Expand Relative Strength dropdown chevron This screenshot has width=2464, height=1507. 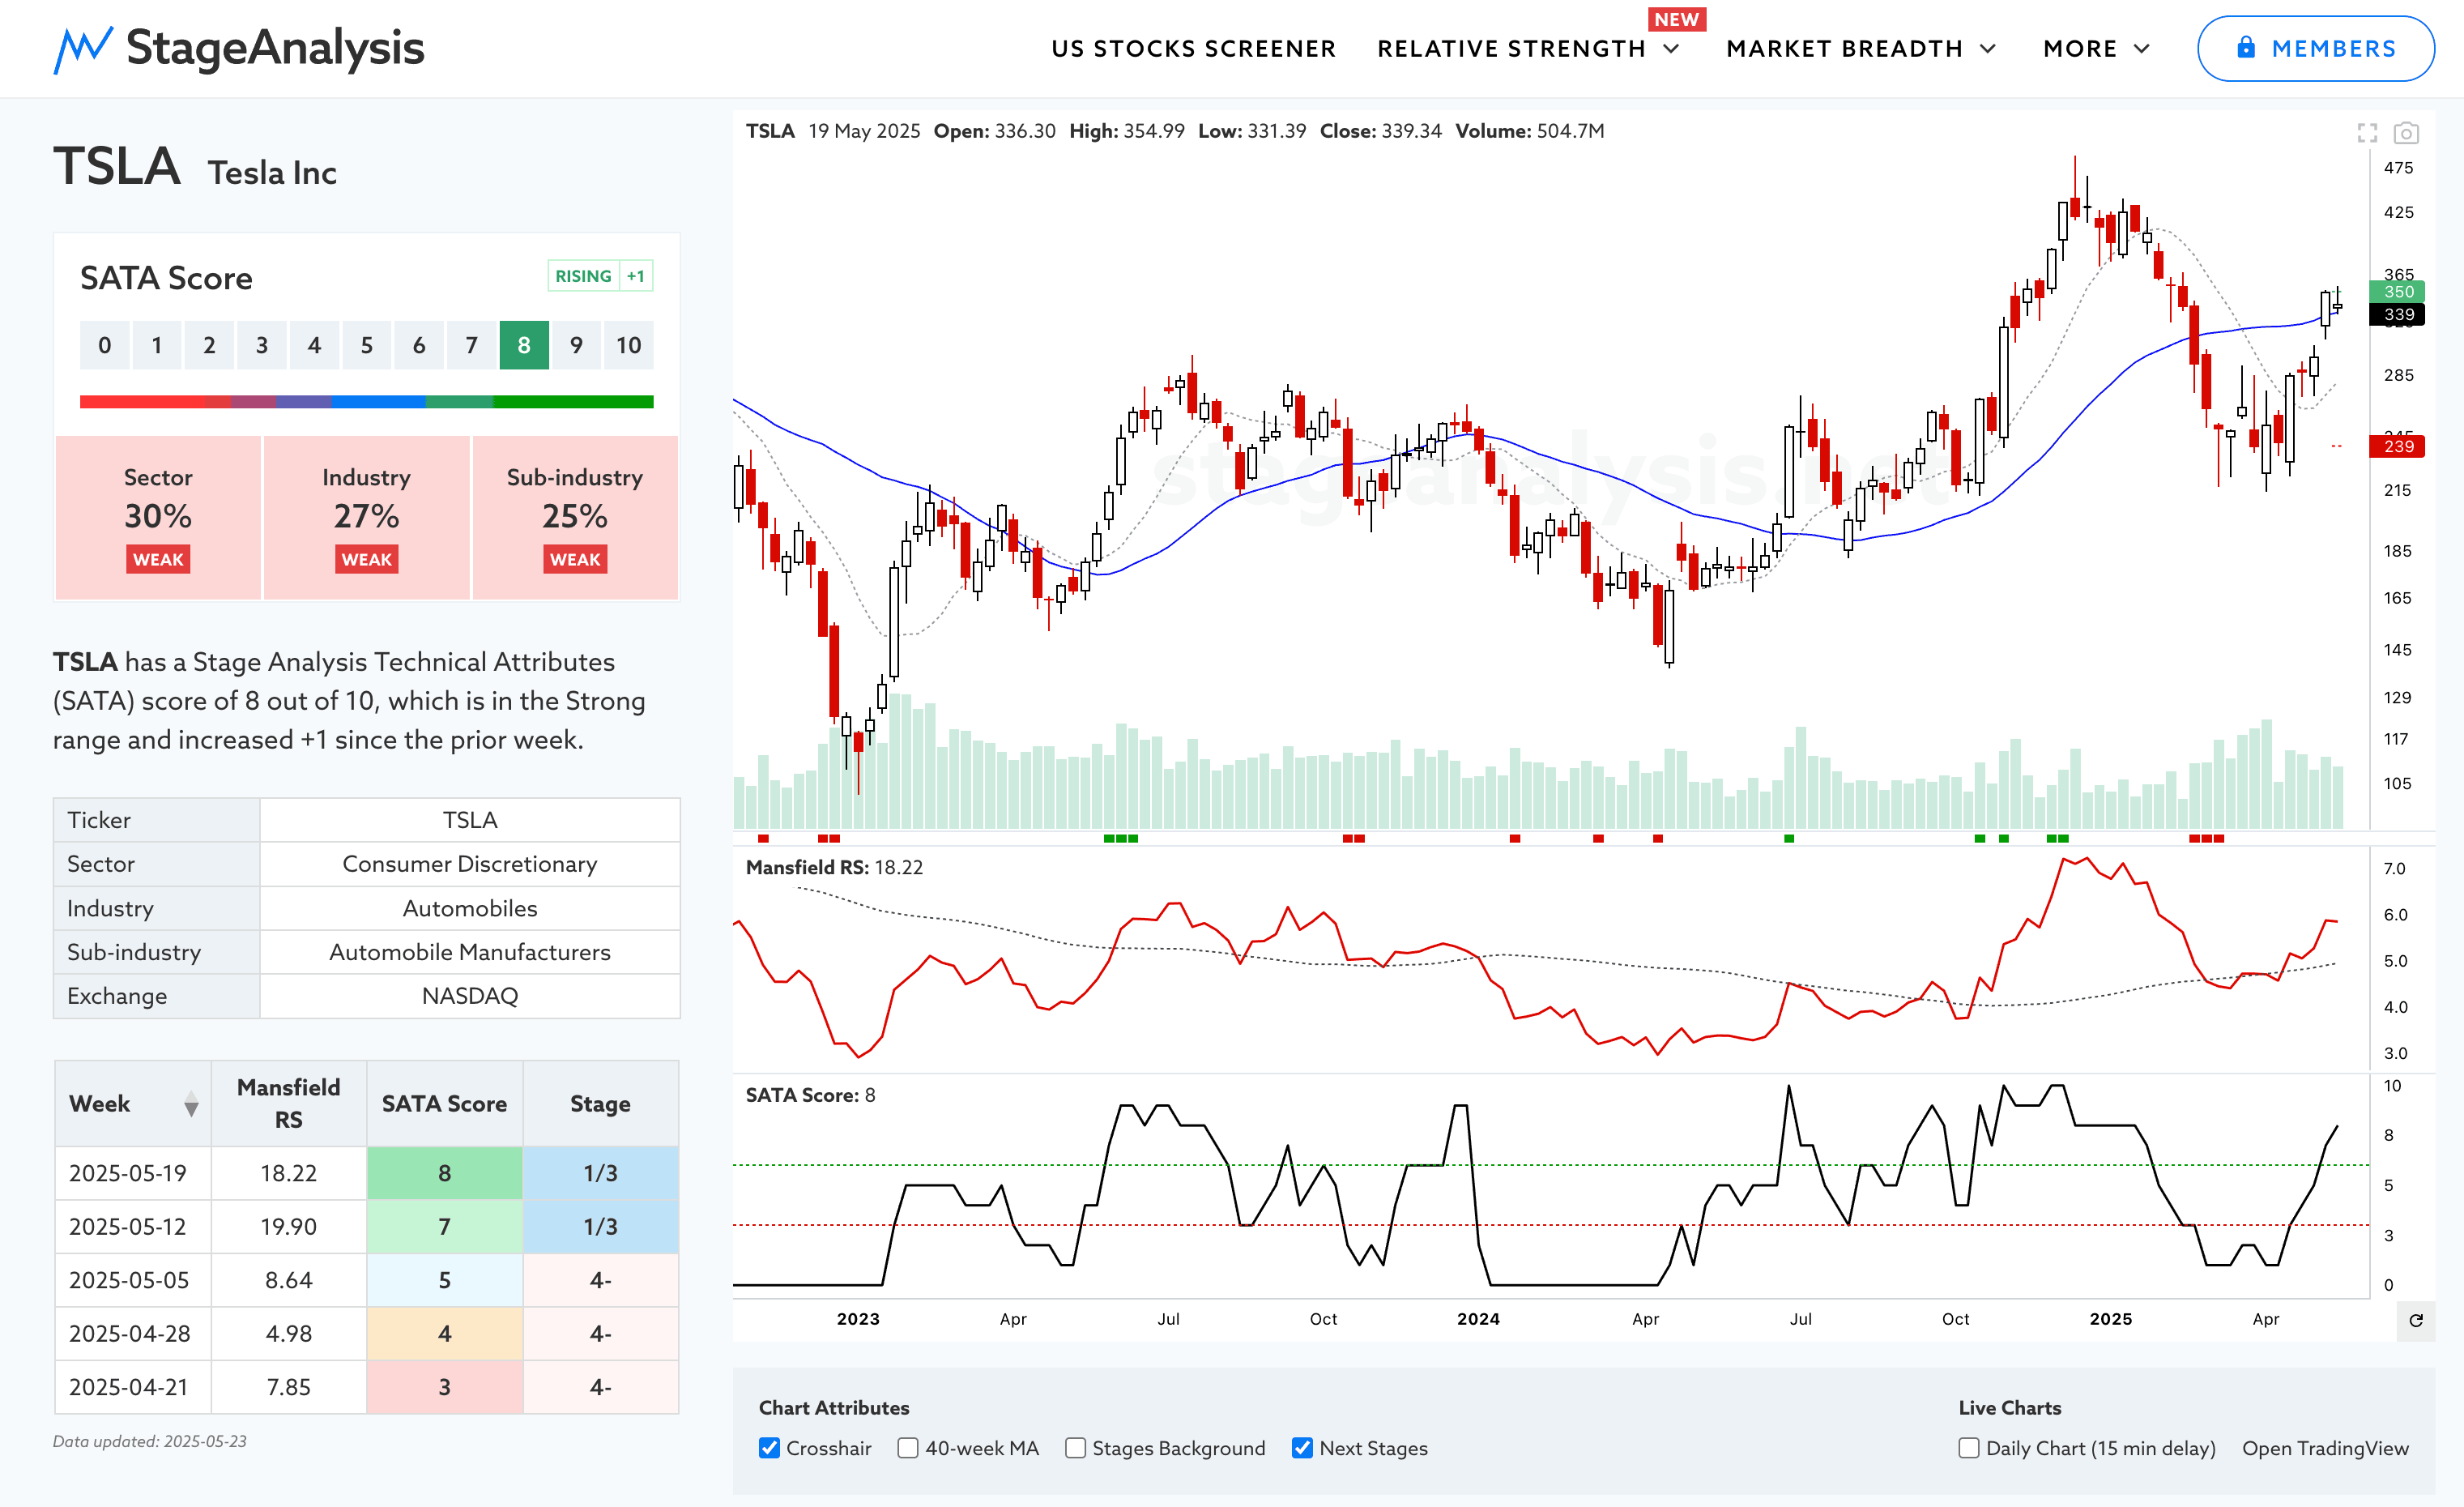[x=1671, y=49]
